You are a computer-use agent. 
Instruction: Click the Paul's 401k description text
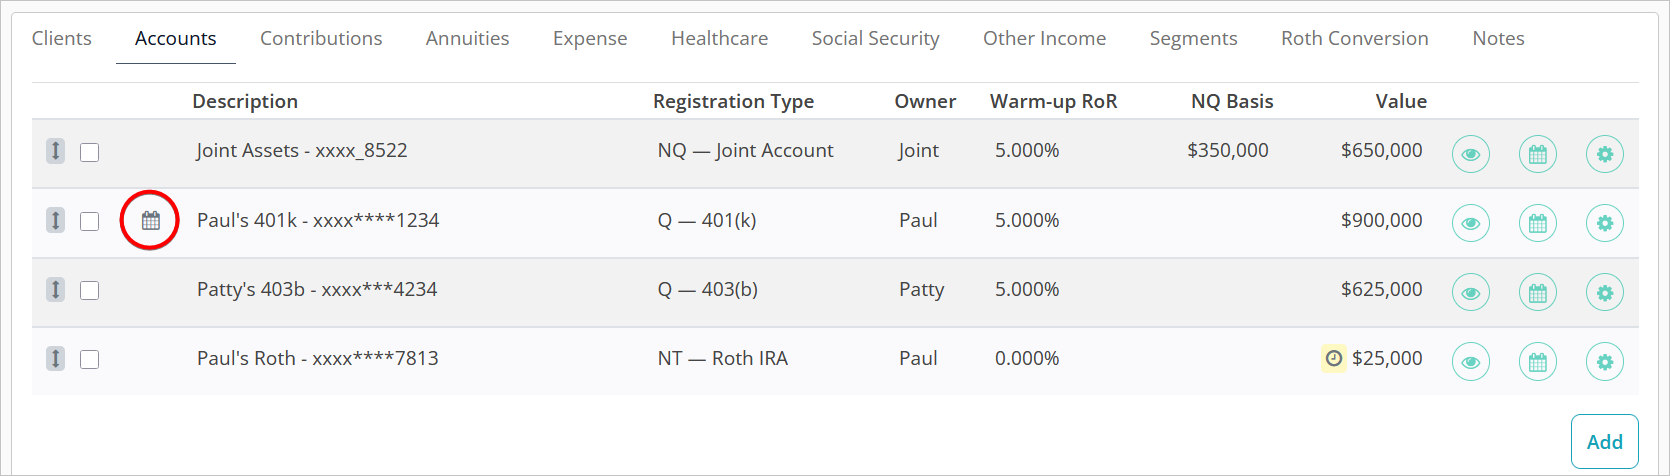pyautogui.click(x=318, y=220)
